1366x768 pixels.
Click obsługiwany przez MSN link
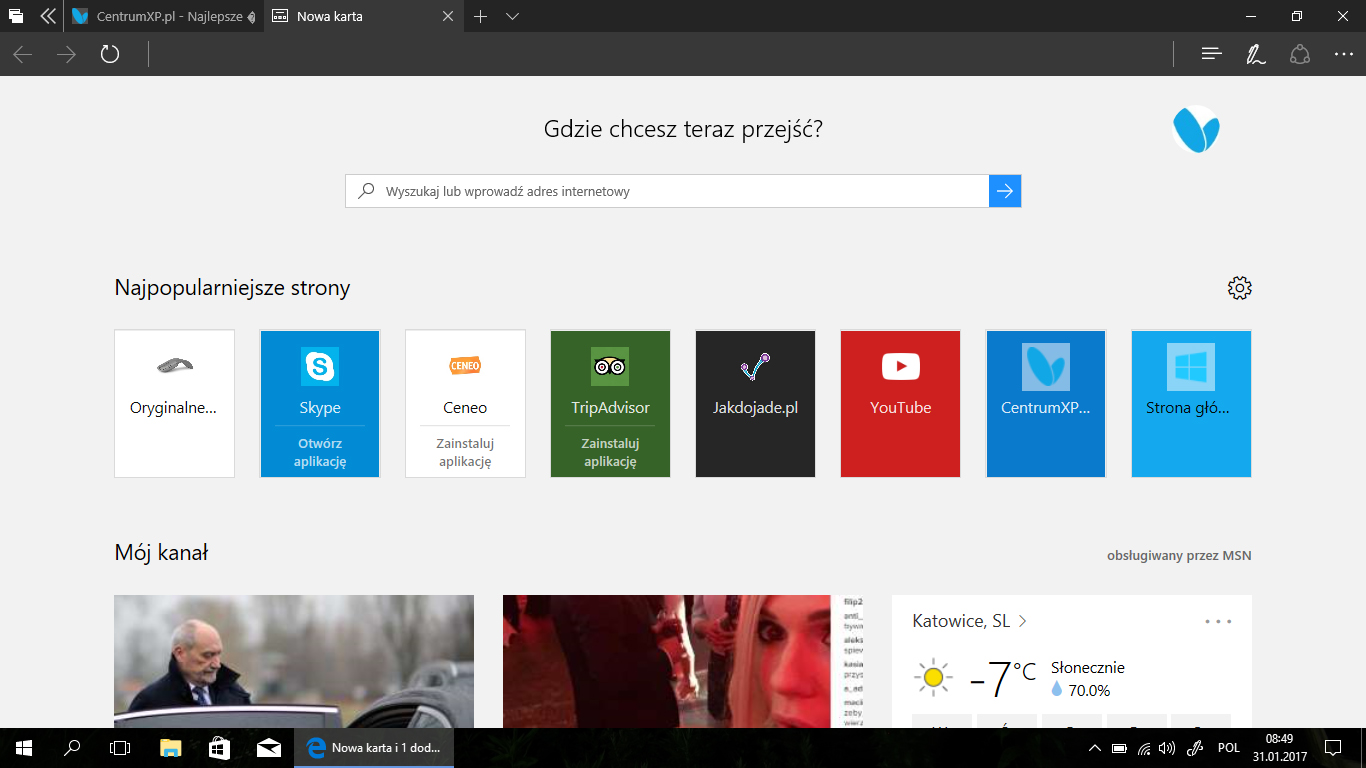click(x=1179, y=555)
